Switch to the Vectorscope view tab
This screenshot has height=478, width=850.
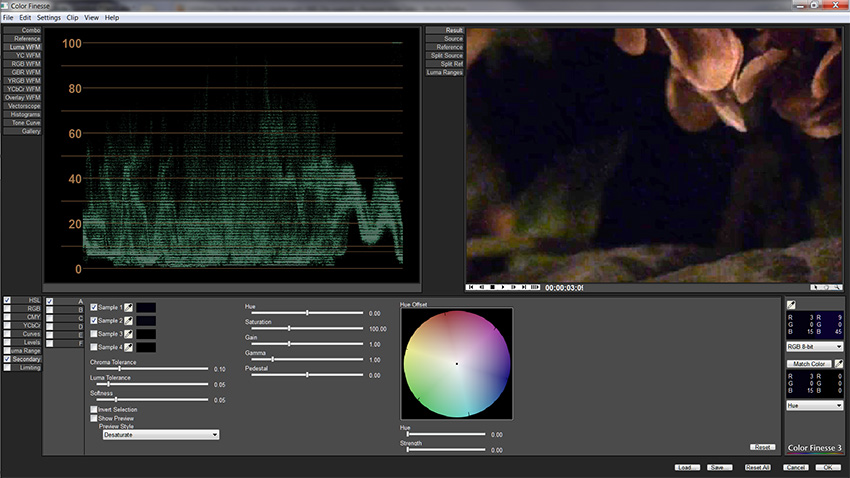[22, 105]
